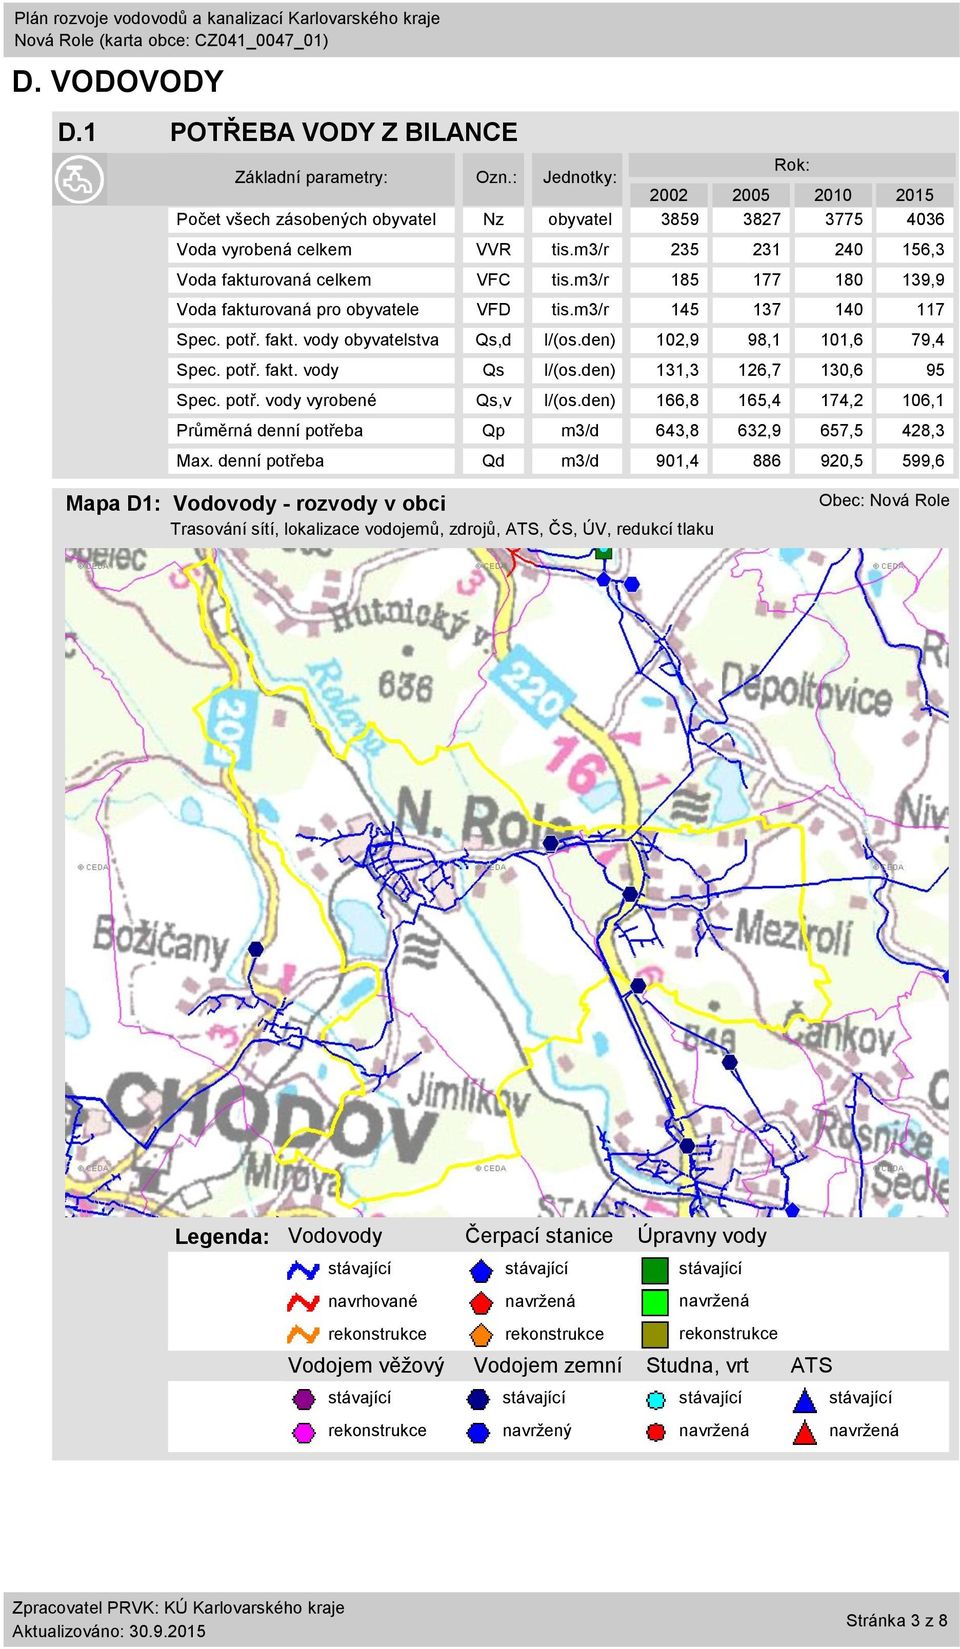Click the blue stávající Čerpací stanice pentagon
The width and height of the screenshot is (960, 1649).
pos(481,1270)
